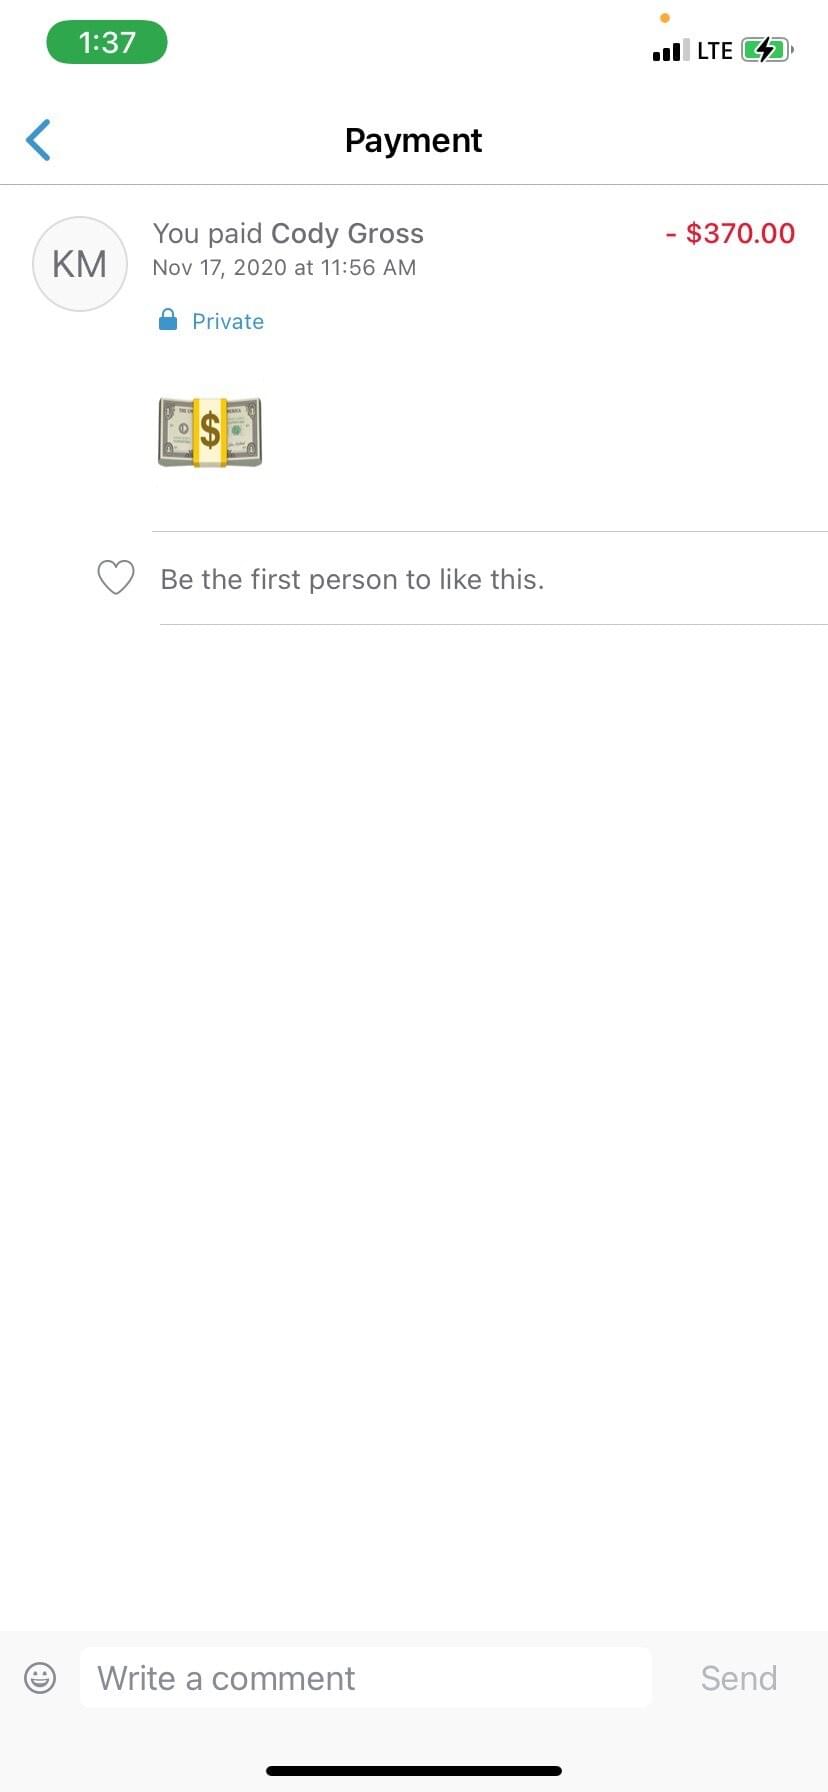Viewport: 828px width, 1792px height.
Task: Tap "Be the first person to like this"
Action: coord(352,579)
